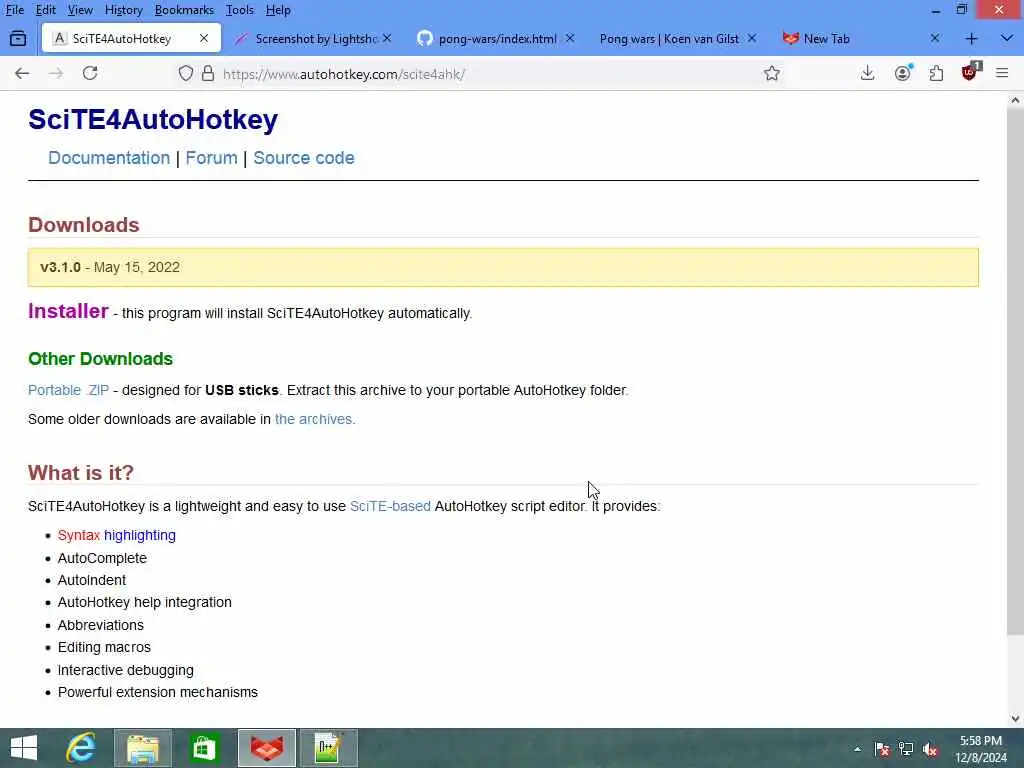The image size is (1024, 768).
Task: Open the network status tray icon
Action: (906, 749)
